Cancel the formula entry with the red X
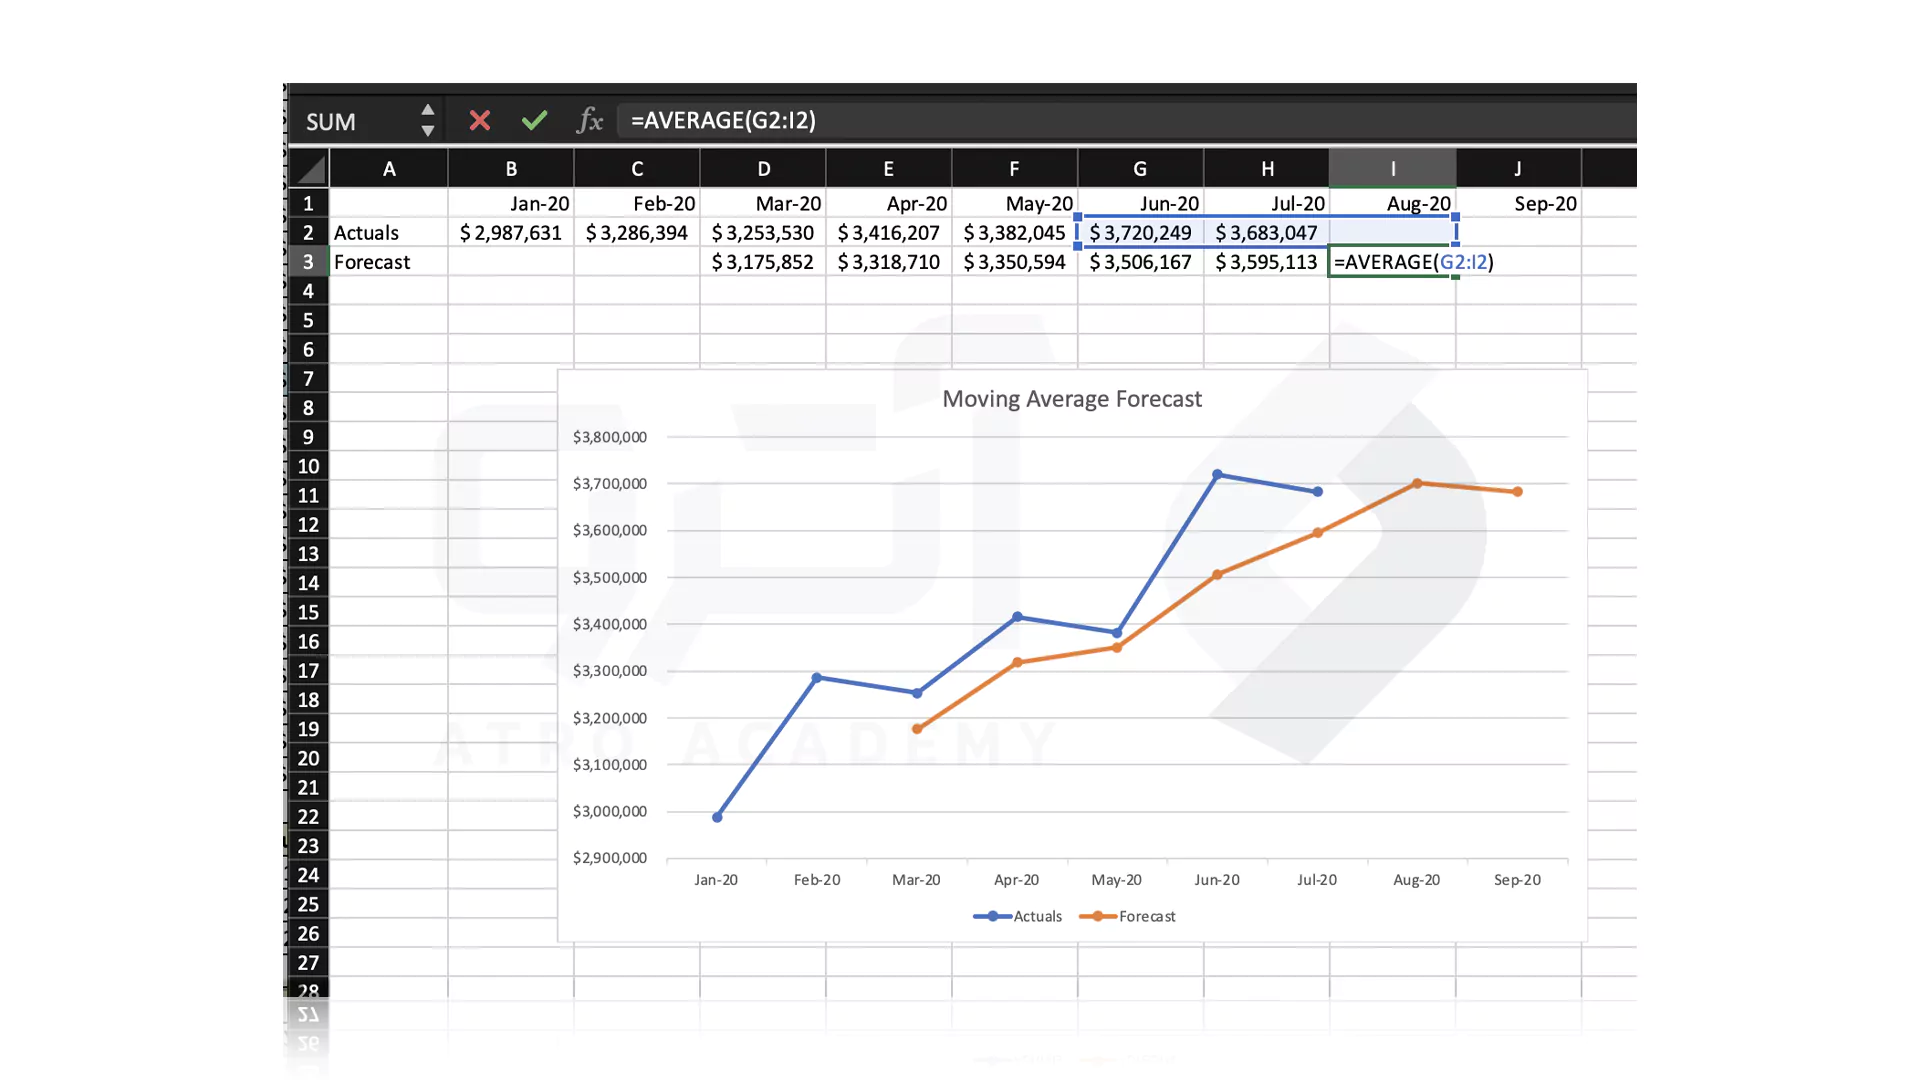Image resolution: width=1920 pixels, height=1080 pixels. (x=480, y=121)
